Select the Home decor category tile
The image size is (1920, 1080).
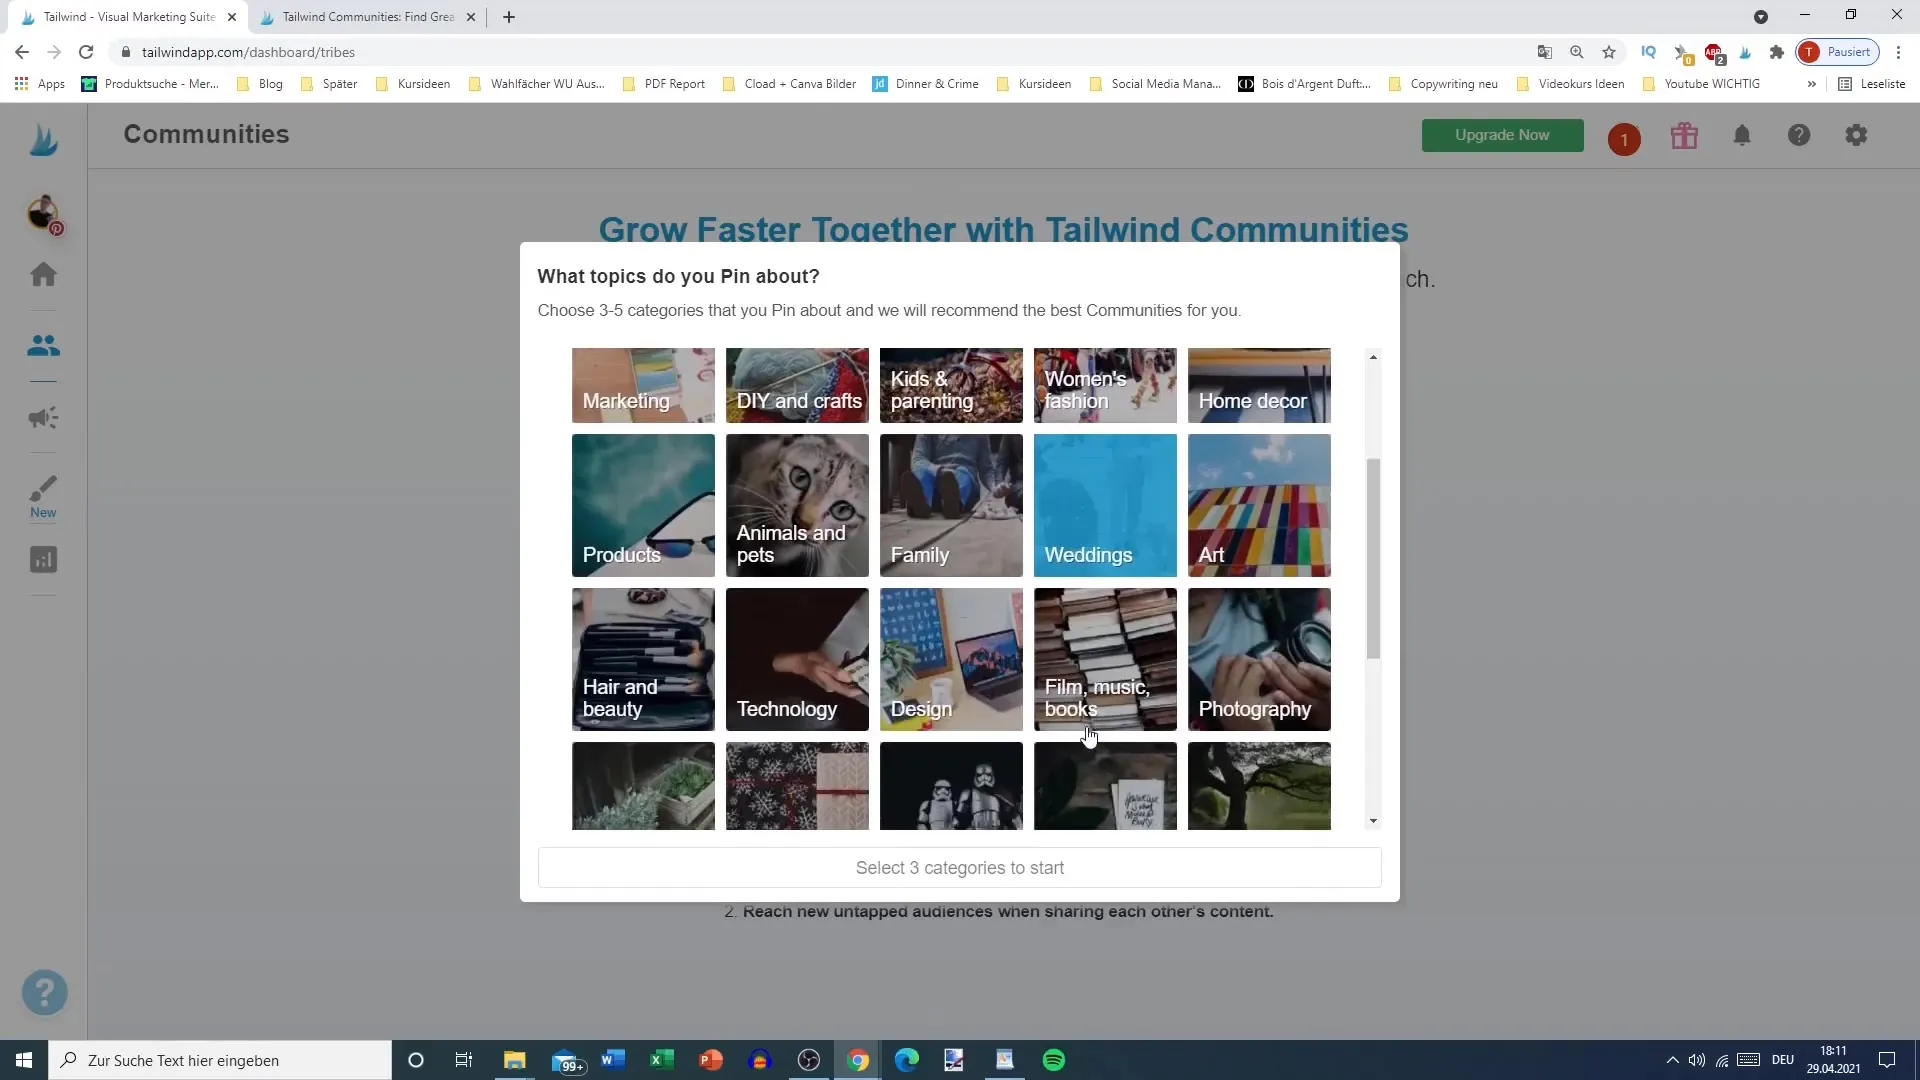[x=1259, y=385]
